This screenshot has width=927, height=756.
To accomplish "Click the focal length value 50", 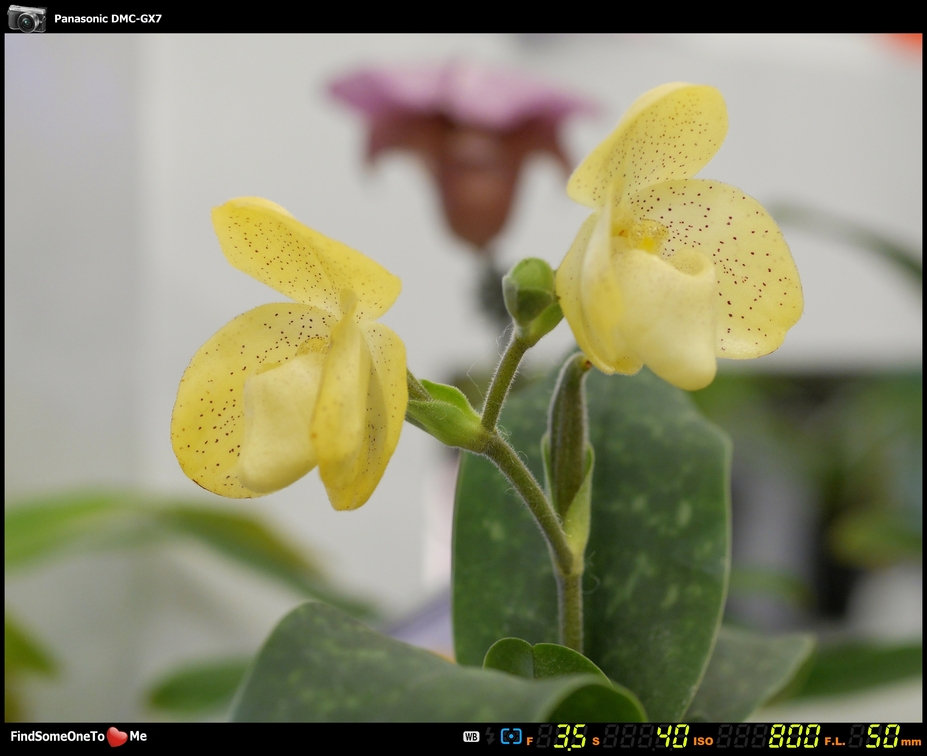I will [883, 736].
